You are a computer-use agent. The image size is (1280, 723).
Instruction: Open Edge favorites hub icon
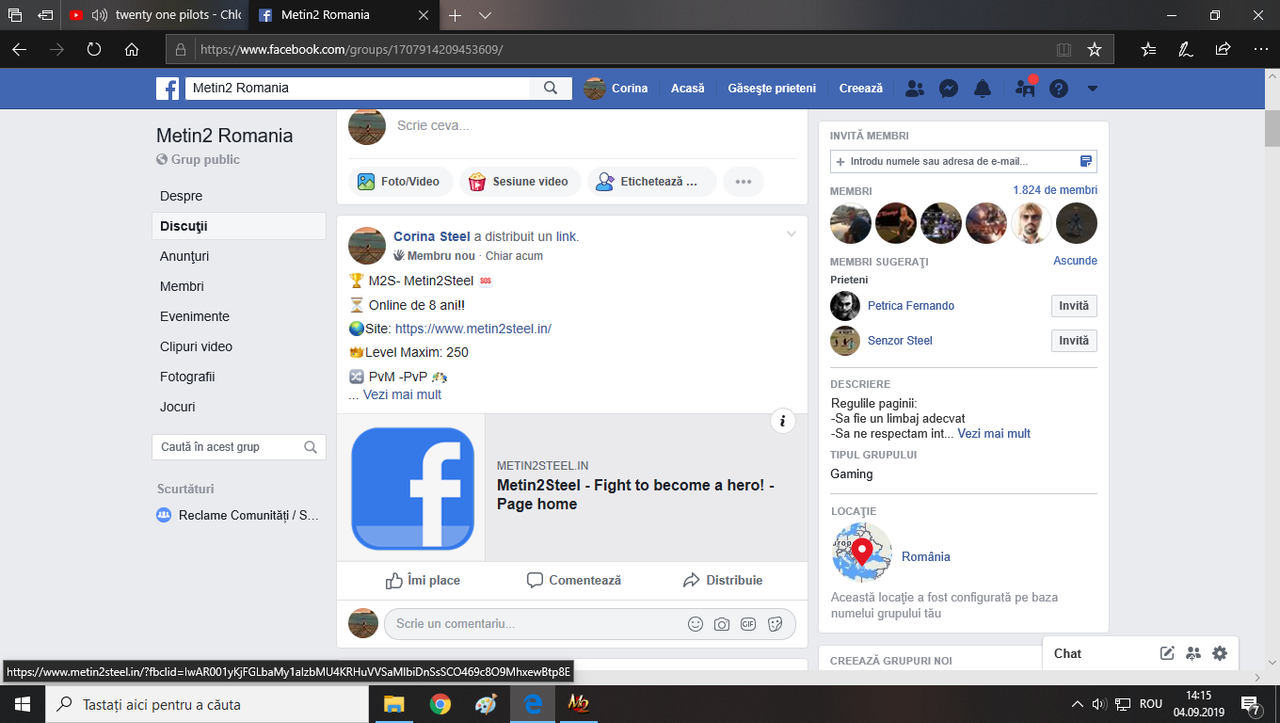pos(1148,49)
